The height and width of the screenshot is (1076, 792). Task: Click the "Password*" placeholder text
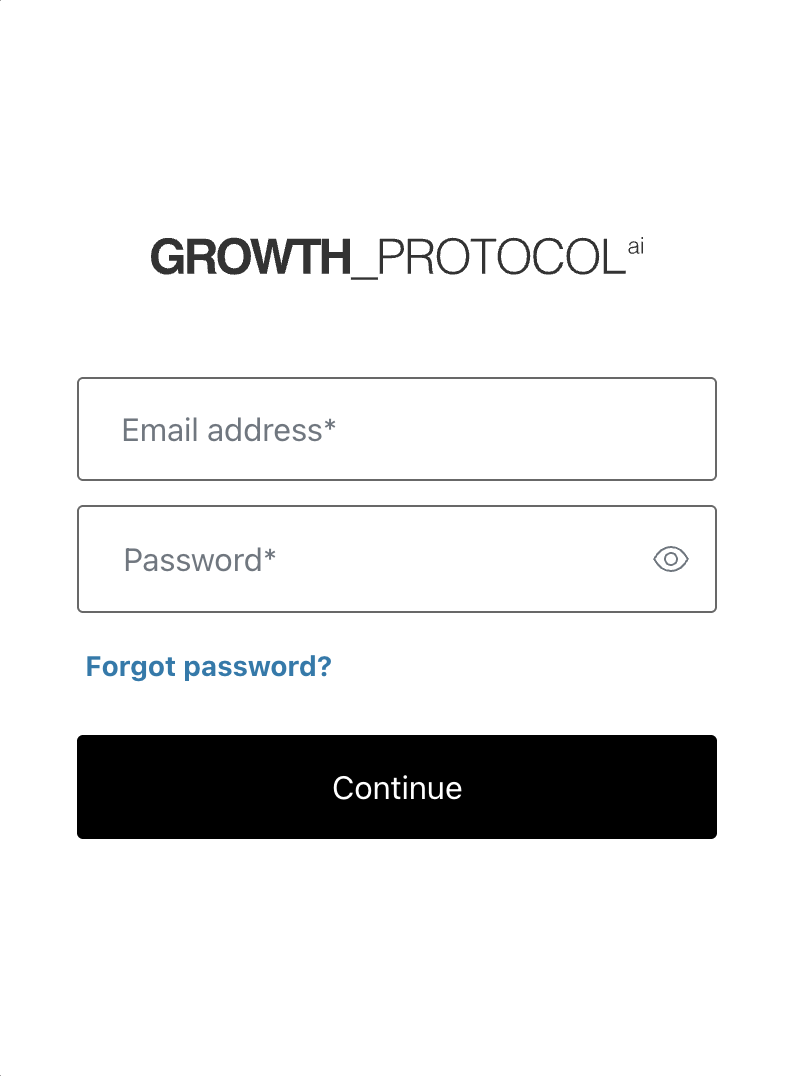coord(199,559)
